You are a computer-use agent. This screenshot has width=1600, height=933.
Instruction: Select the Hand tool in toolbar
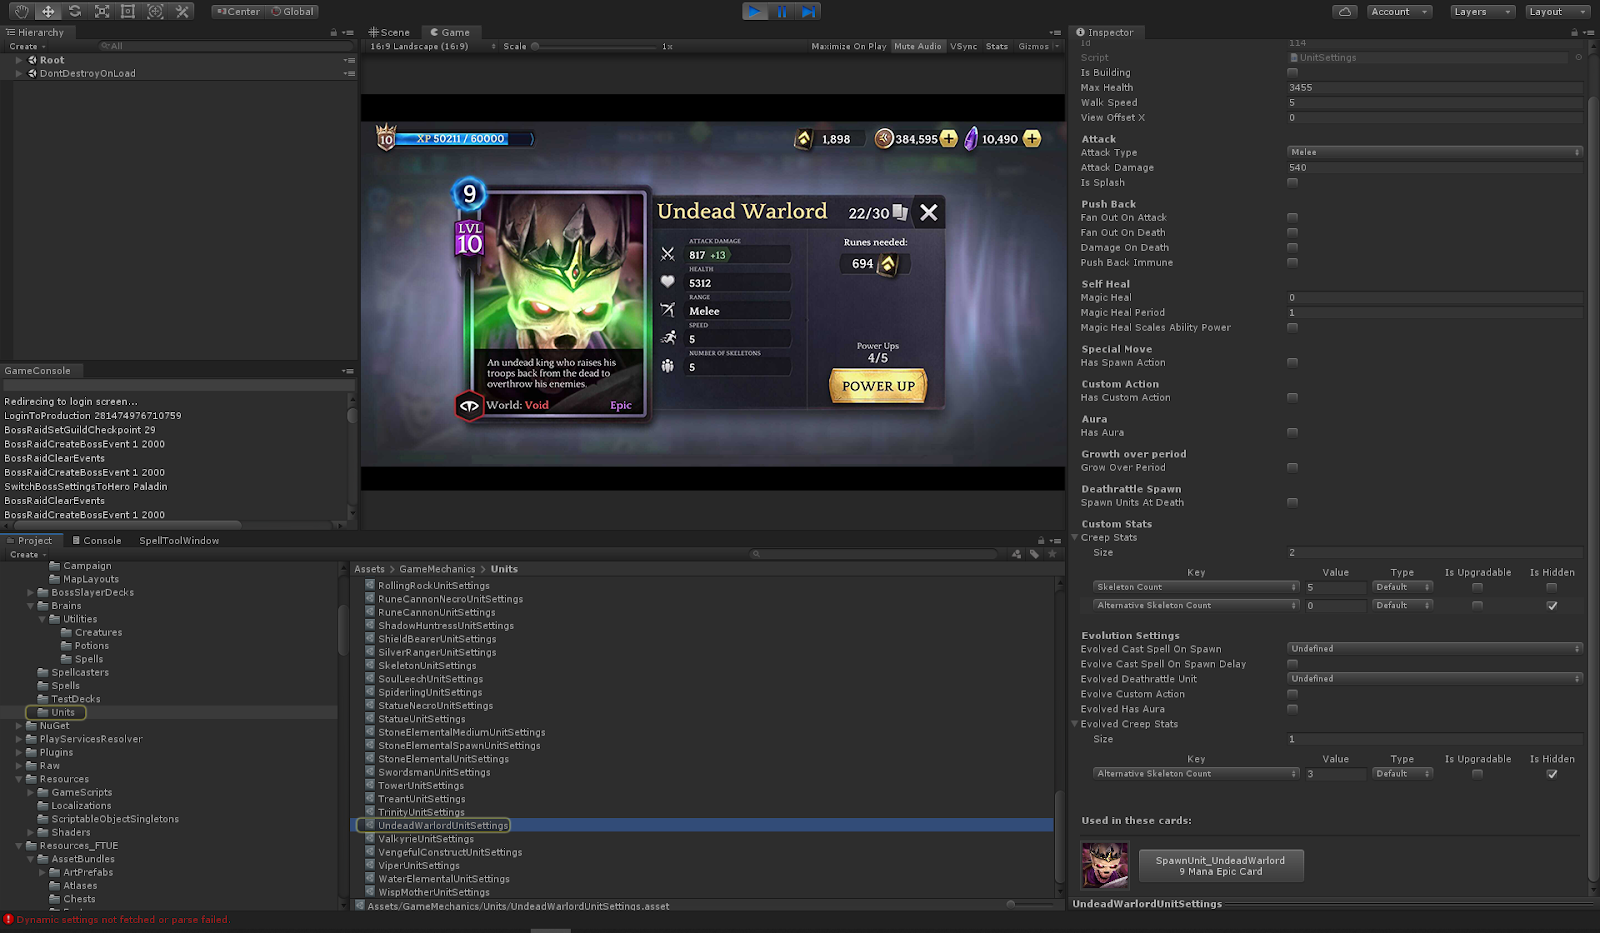[21, 11]
